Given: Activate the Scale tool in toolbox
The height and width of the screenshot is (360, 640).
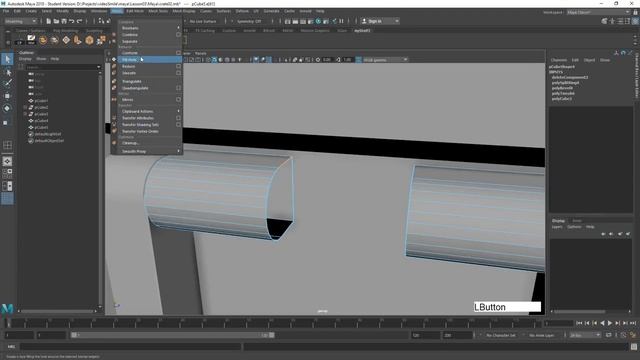Looking at the screenshot, I should point(6,122).
